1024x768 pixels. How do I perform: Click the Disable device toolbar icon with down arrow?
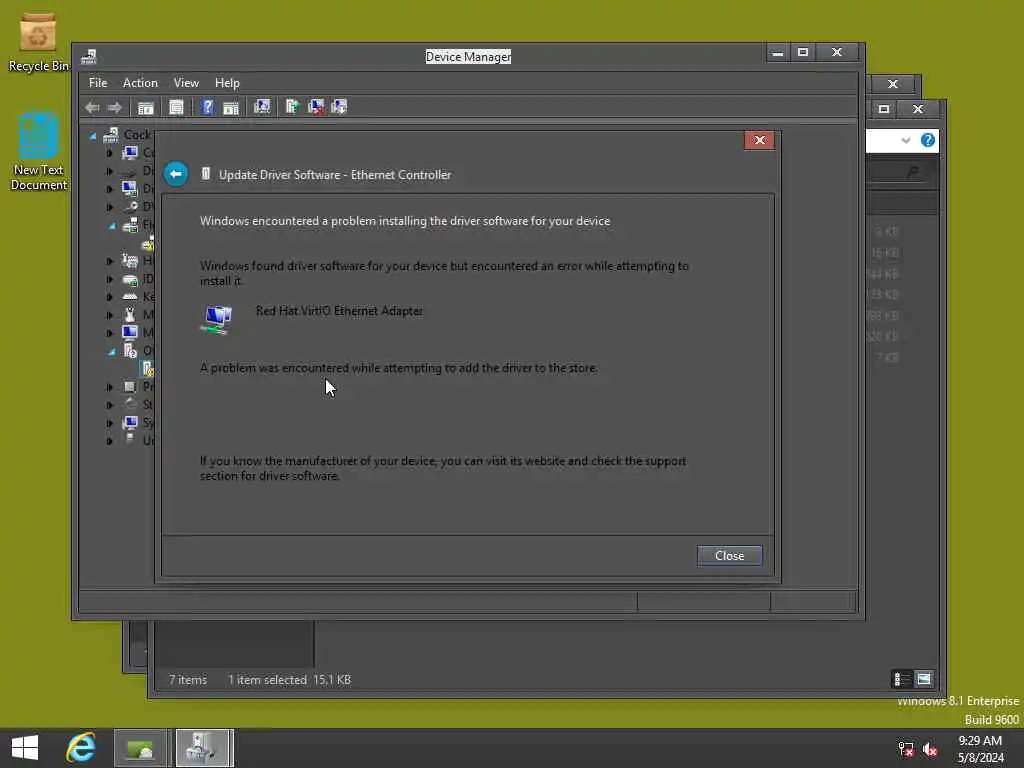(x=339, y=107)
